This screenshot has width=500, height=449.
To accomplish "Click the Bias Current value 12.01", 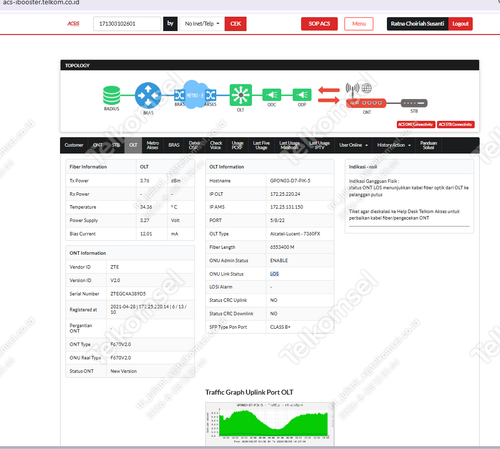I will click(146, 234).
